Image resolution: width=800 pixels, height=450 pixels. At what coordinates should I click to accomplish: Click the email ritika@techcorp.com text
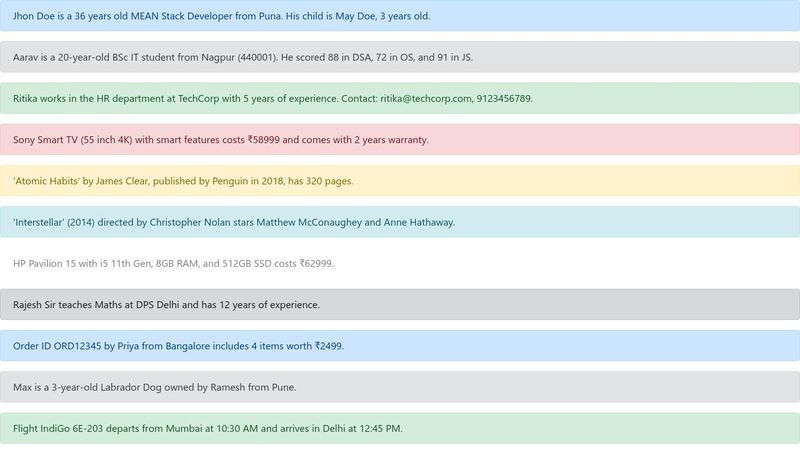click(425, 99)
